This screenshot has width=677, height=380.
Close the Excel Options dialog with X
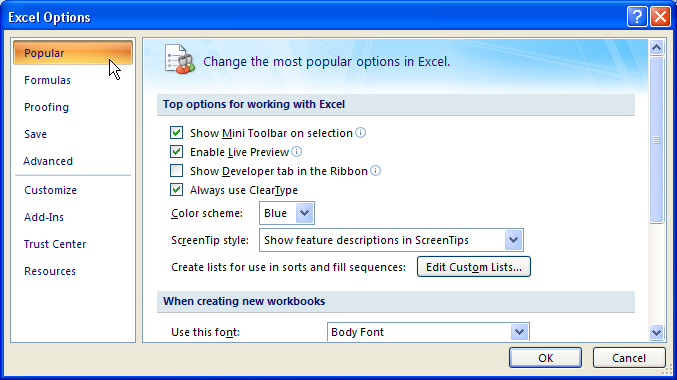click(x=660, y=17)
